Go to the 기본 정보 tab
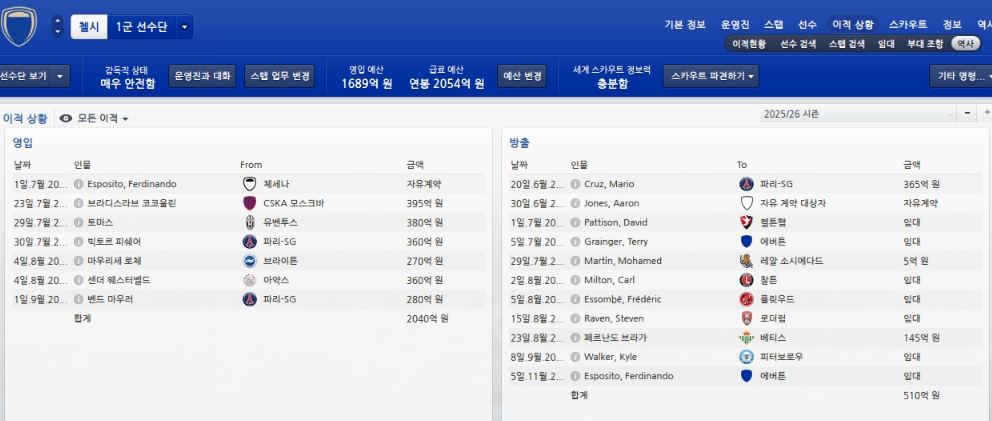Image resolution: width=992 pixels, height=421 pixels. (x=684, y=24)
